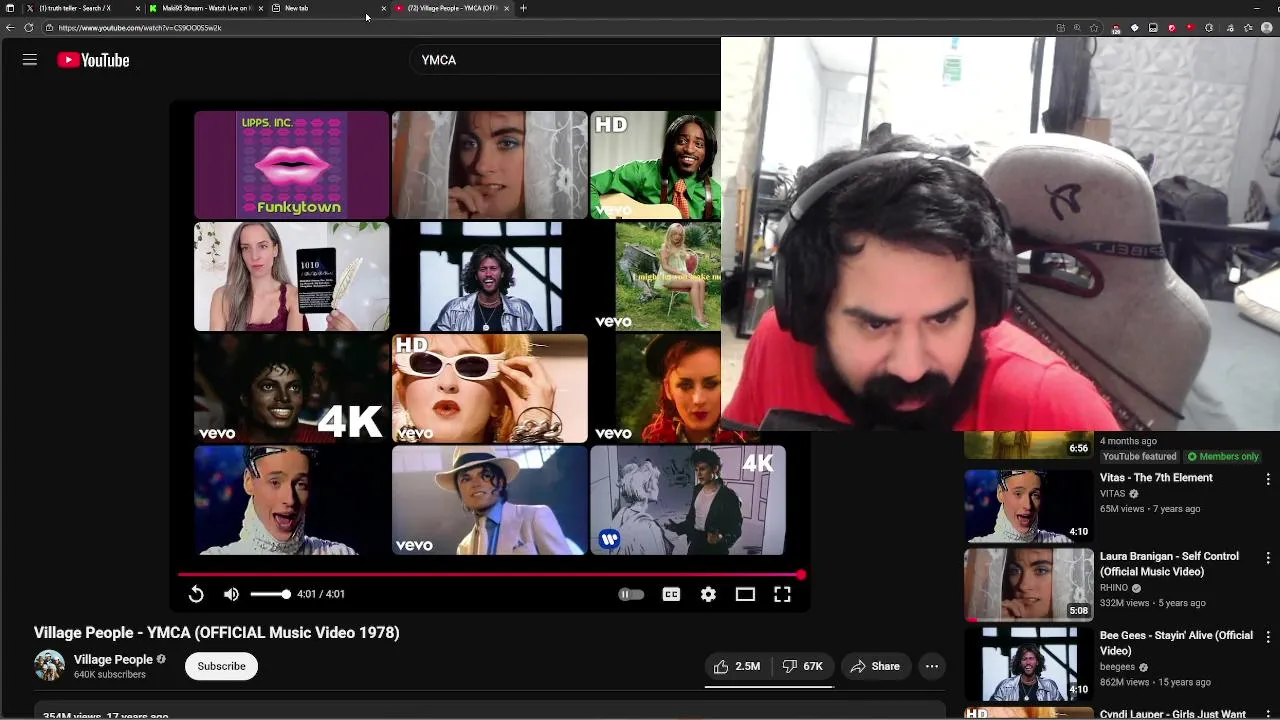This screenshot has height=720, width=1280.
Task: Open Laura Branigan - Self Control sidebar title
Action: tap(1169, 564)
